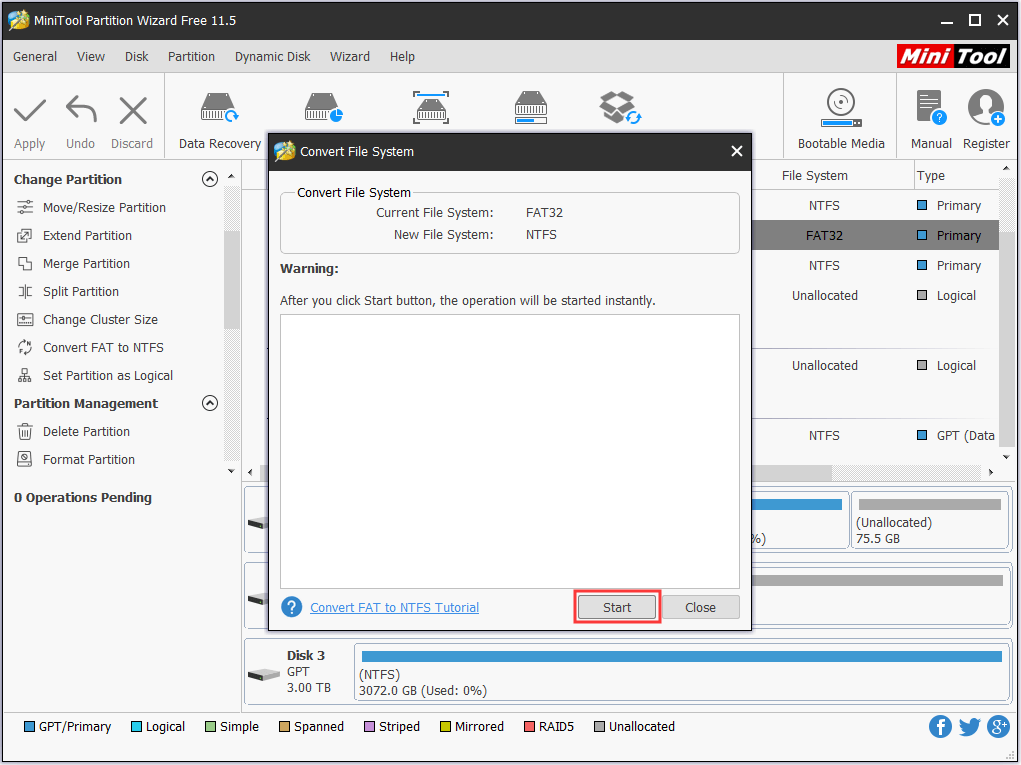Viewport: 1021px width, 765px height.
Task: Close the Convert File System dialog
Action: click(x=700, y=606)
